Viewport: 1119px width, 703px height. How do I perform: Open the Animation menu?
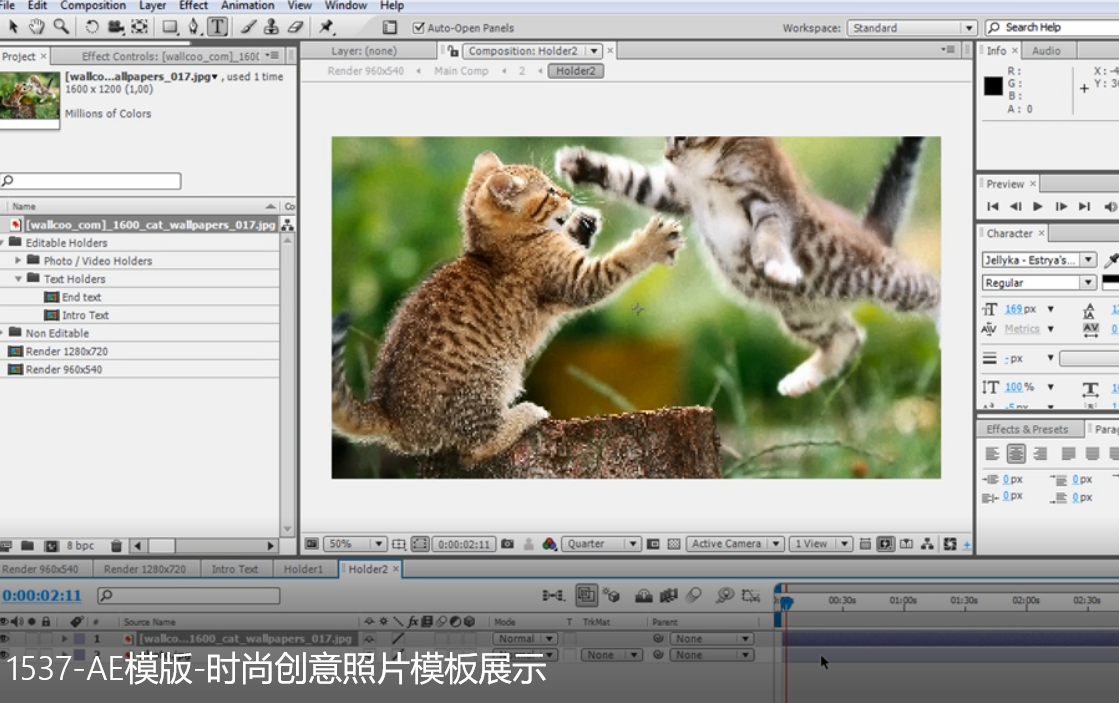[248, 6]
